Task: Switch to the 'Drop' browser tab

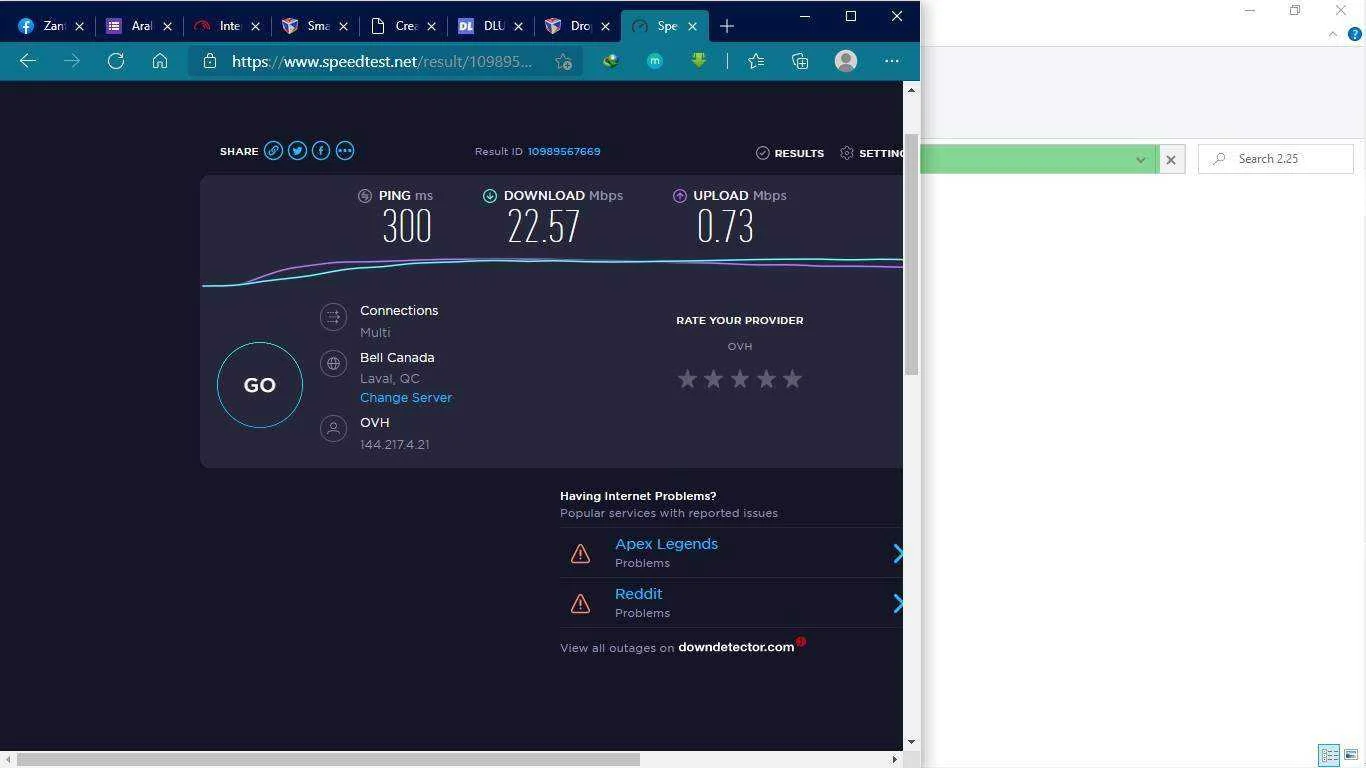Action: (x=575, y=26)
